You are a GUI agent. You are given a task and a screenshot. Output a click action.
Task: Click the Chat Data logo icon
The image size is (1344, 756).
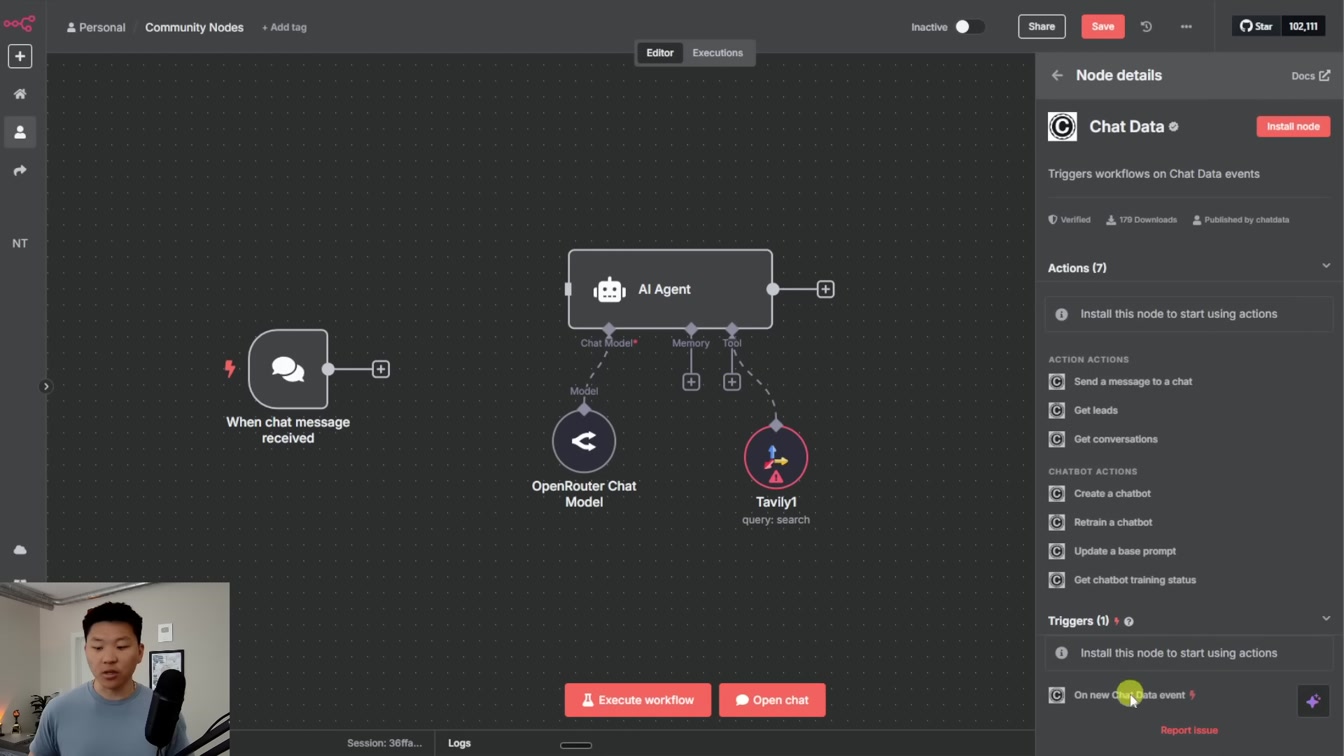tap(1062, 127)
